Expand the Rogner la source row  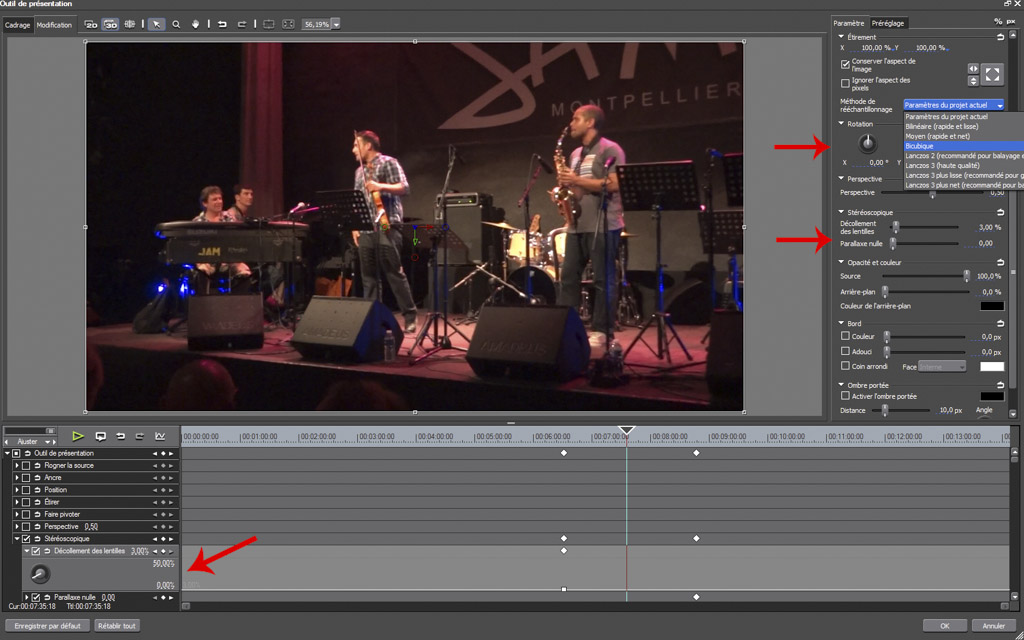point(17,466)
